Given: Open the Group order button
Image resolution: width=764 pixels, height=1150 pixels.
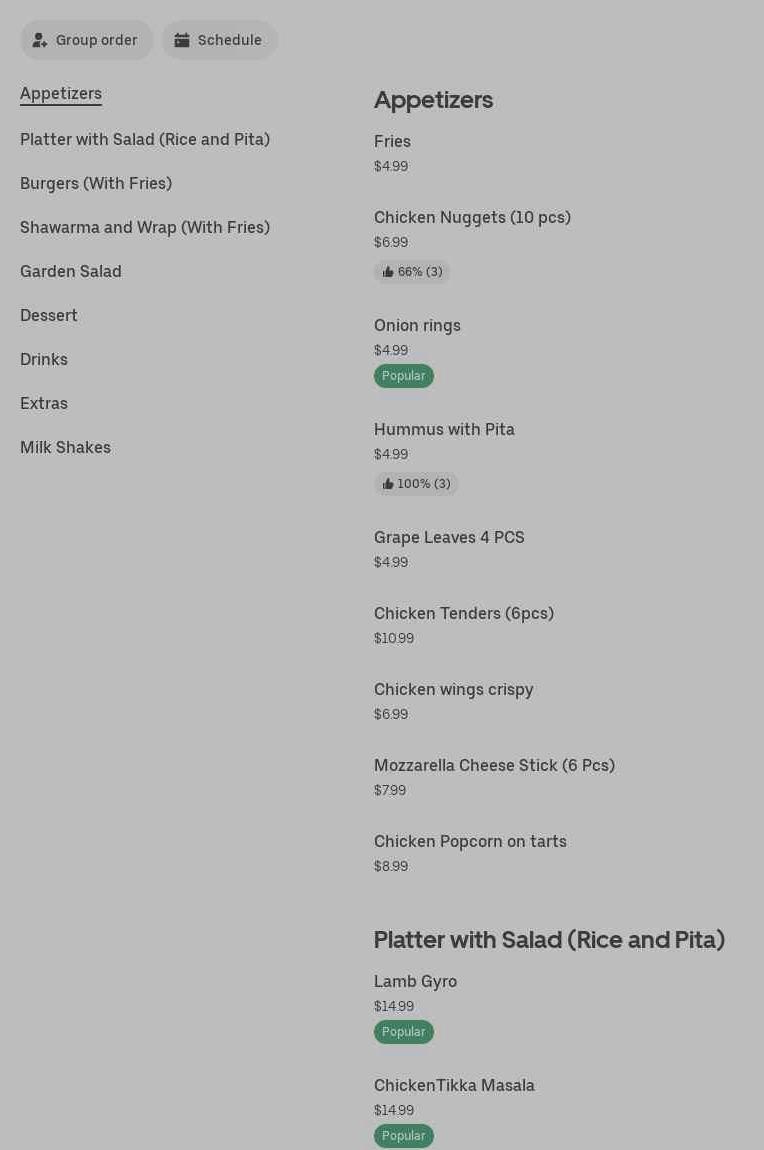Looking at the screenshot, I should click(x=87, y=40).
